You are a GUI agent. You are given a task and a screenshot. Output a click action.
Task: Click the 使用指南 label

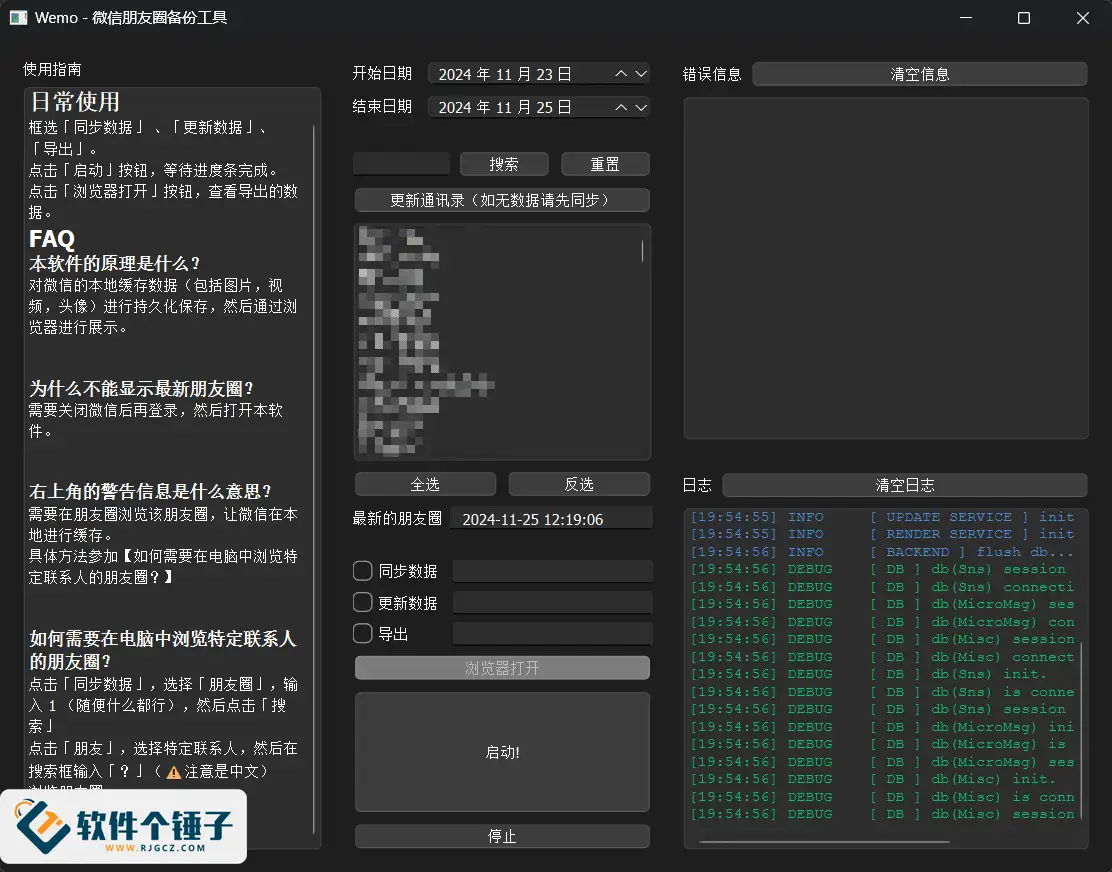click(x=52, y=69)
